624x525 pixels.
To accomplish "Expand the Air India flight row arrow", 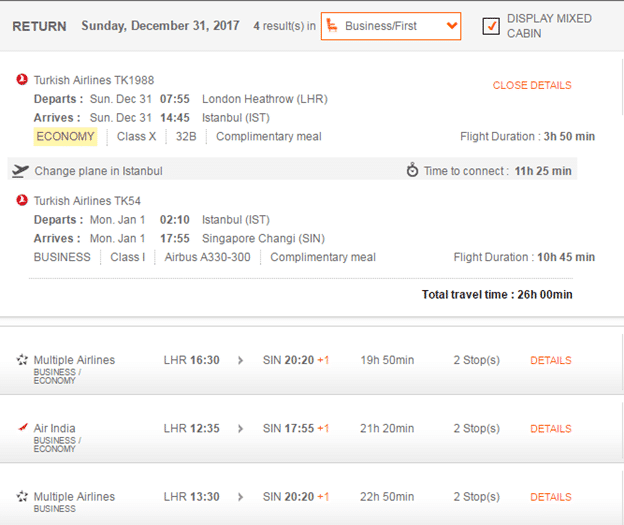I will [x=240, y=429].
